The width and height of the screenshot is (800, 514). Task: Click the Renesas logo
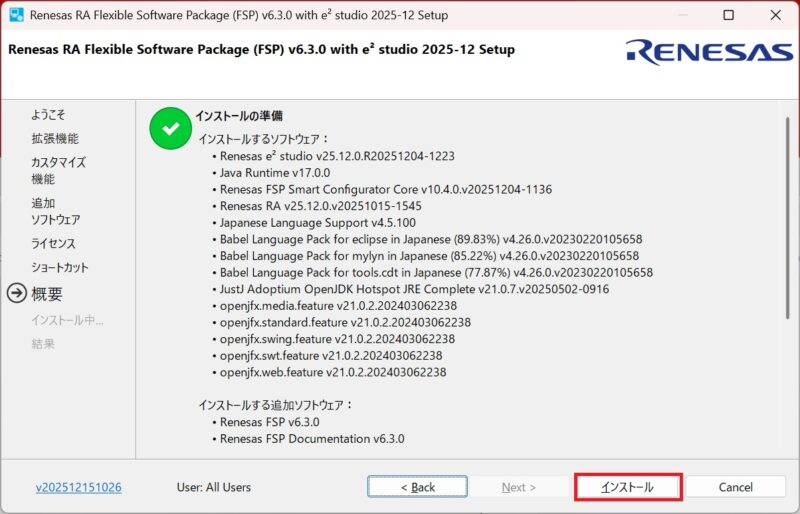tap(709, 52)
